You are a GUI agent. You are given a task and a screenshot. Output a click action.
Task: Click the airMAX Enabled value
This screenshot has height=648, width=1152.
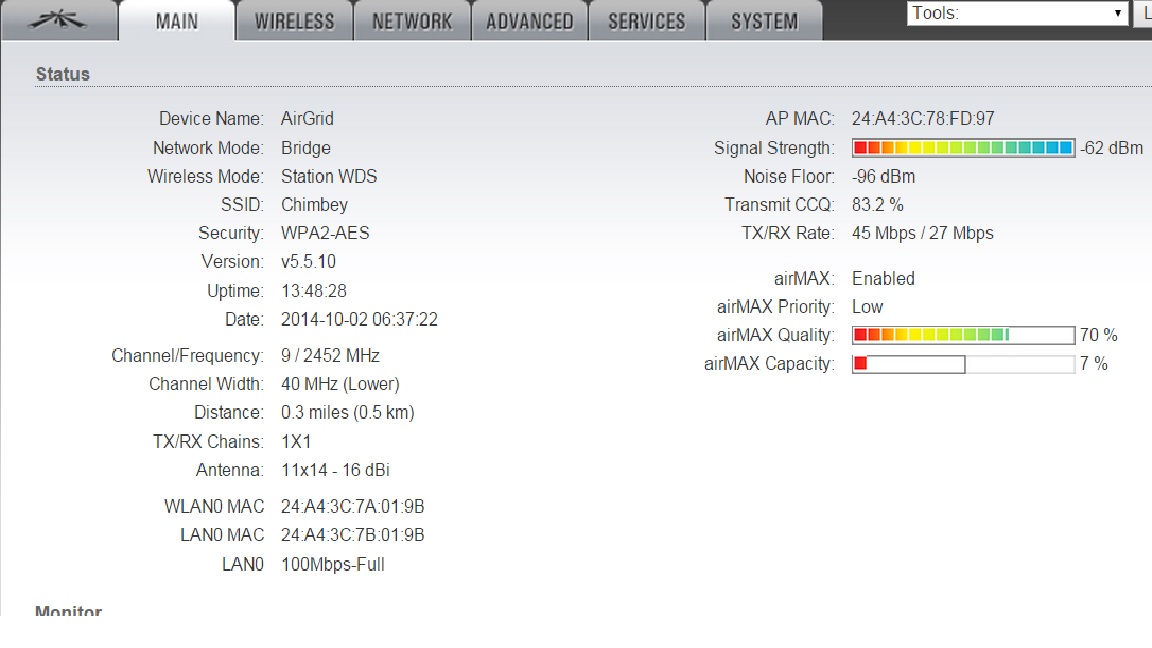pyautogui.click(x=883, y=278)
